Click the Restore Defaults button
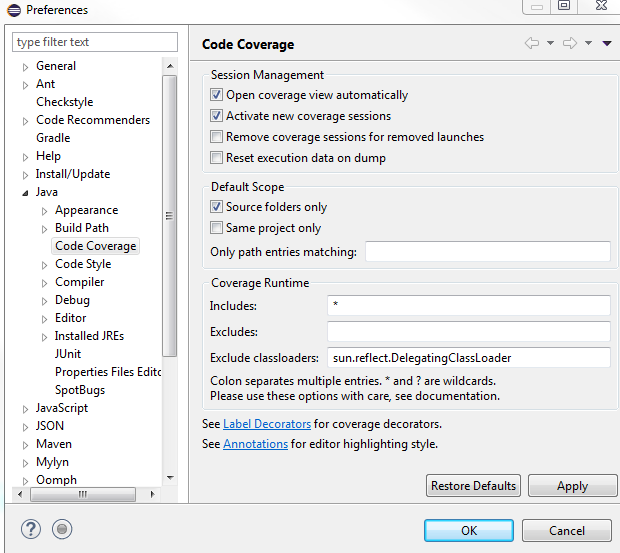This screenshot has width=620, height=553. tap(473, 485)
